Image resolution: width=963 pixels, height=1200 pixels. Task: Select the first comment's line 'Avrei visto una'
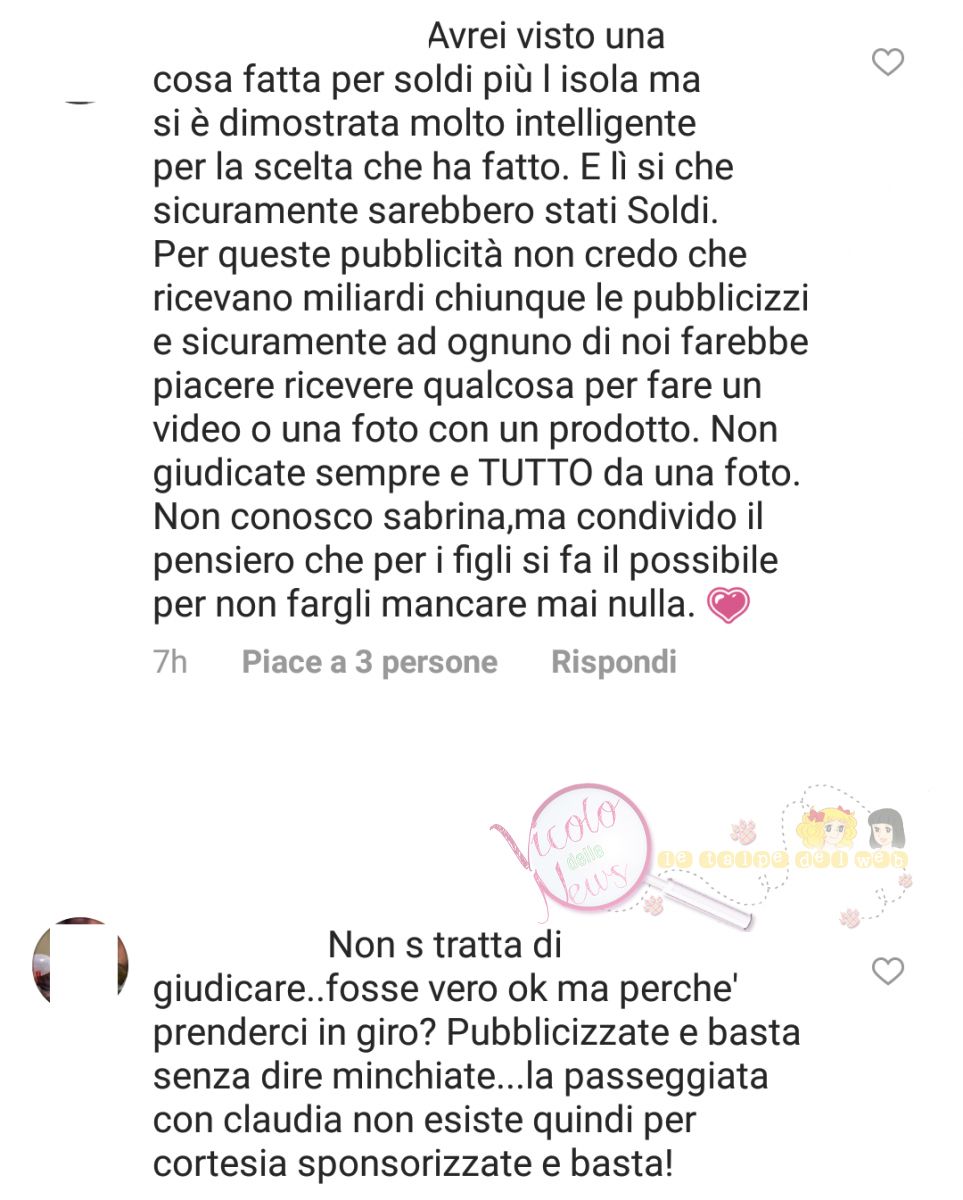(546, 36)
